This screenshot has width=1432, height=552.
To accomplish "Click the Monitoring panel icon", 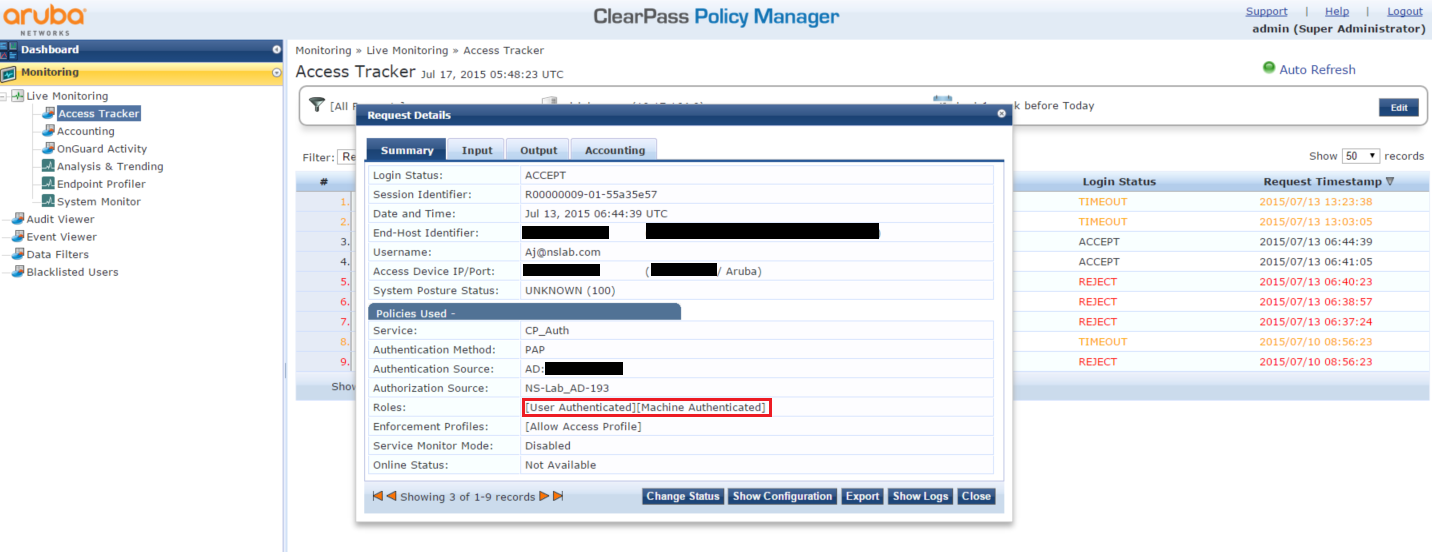I will [9, 73].
